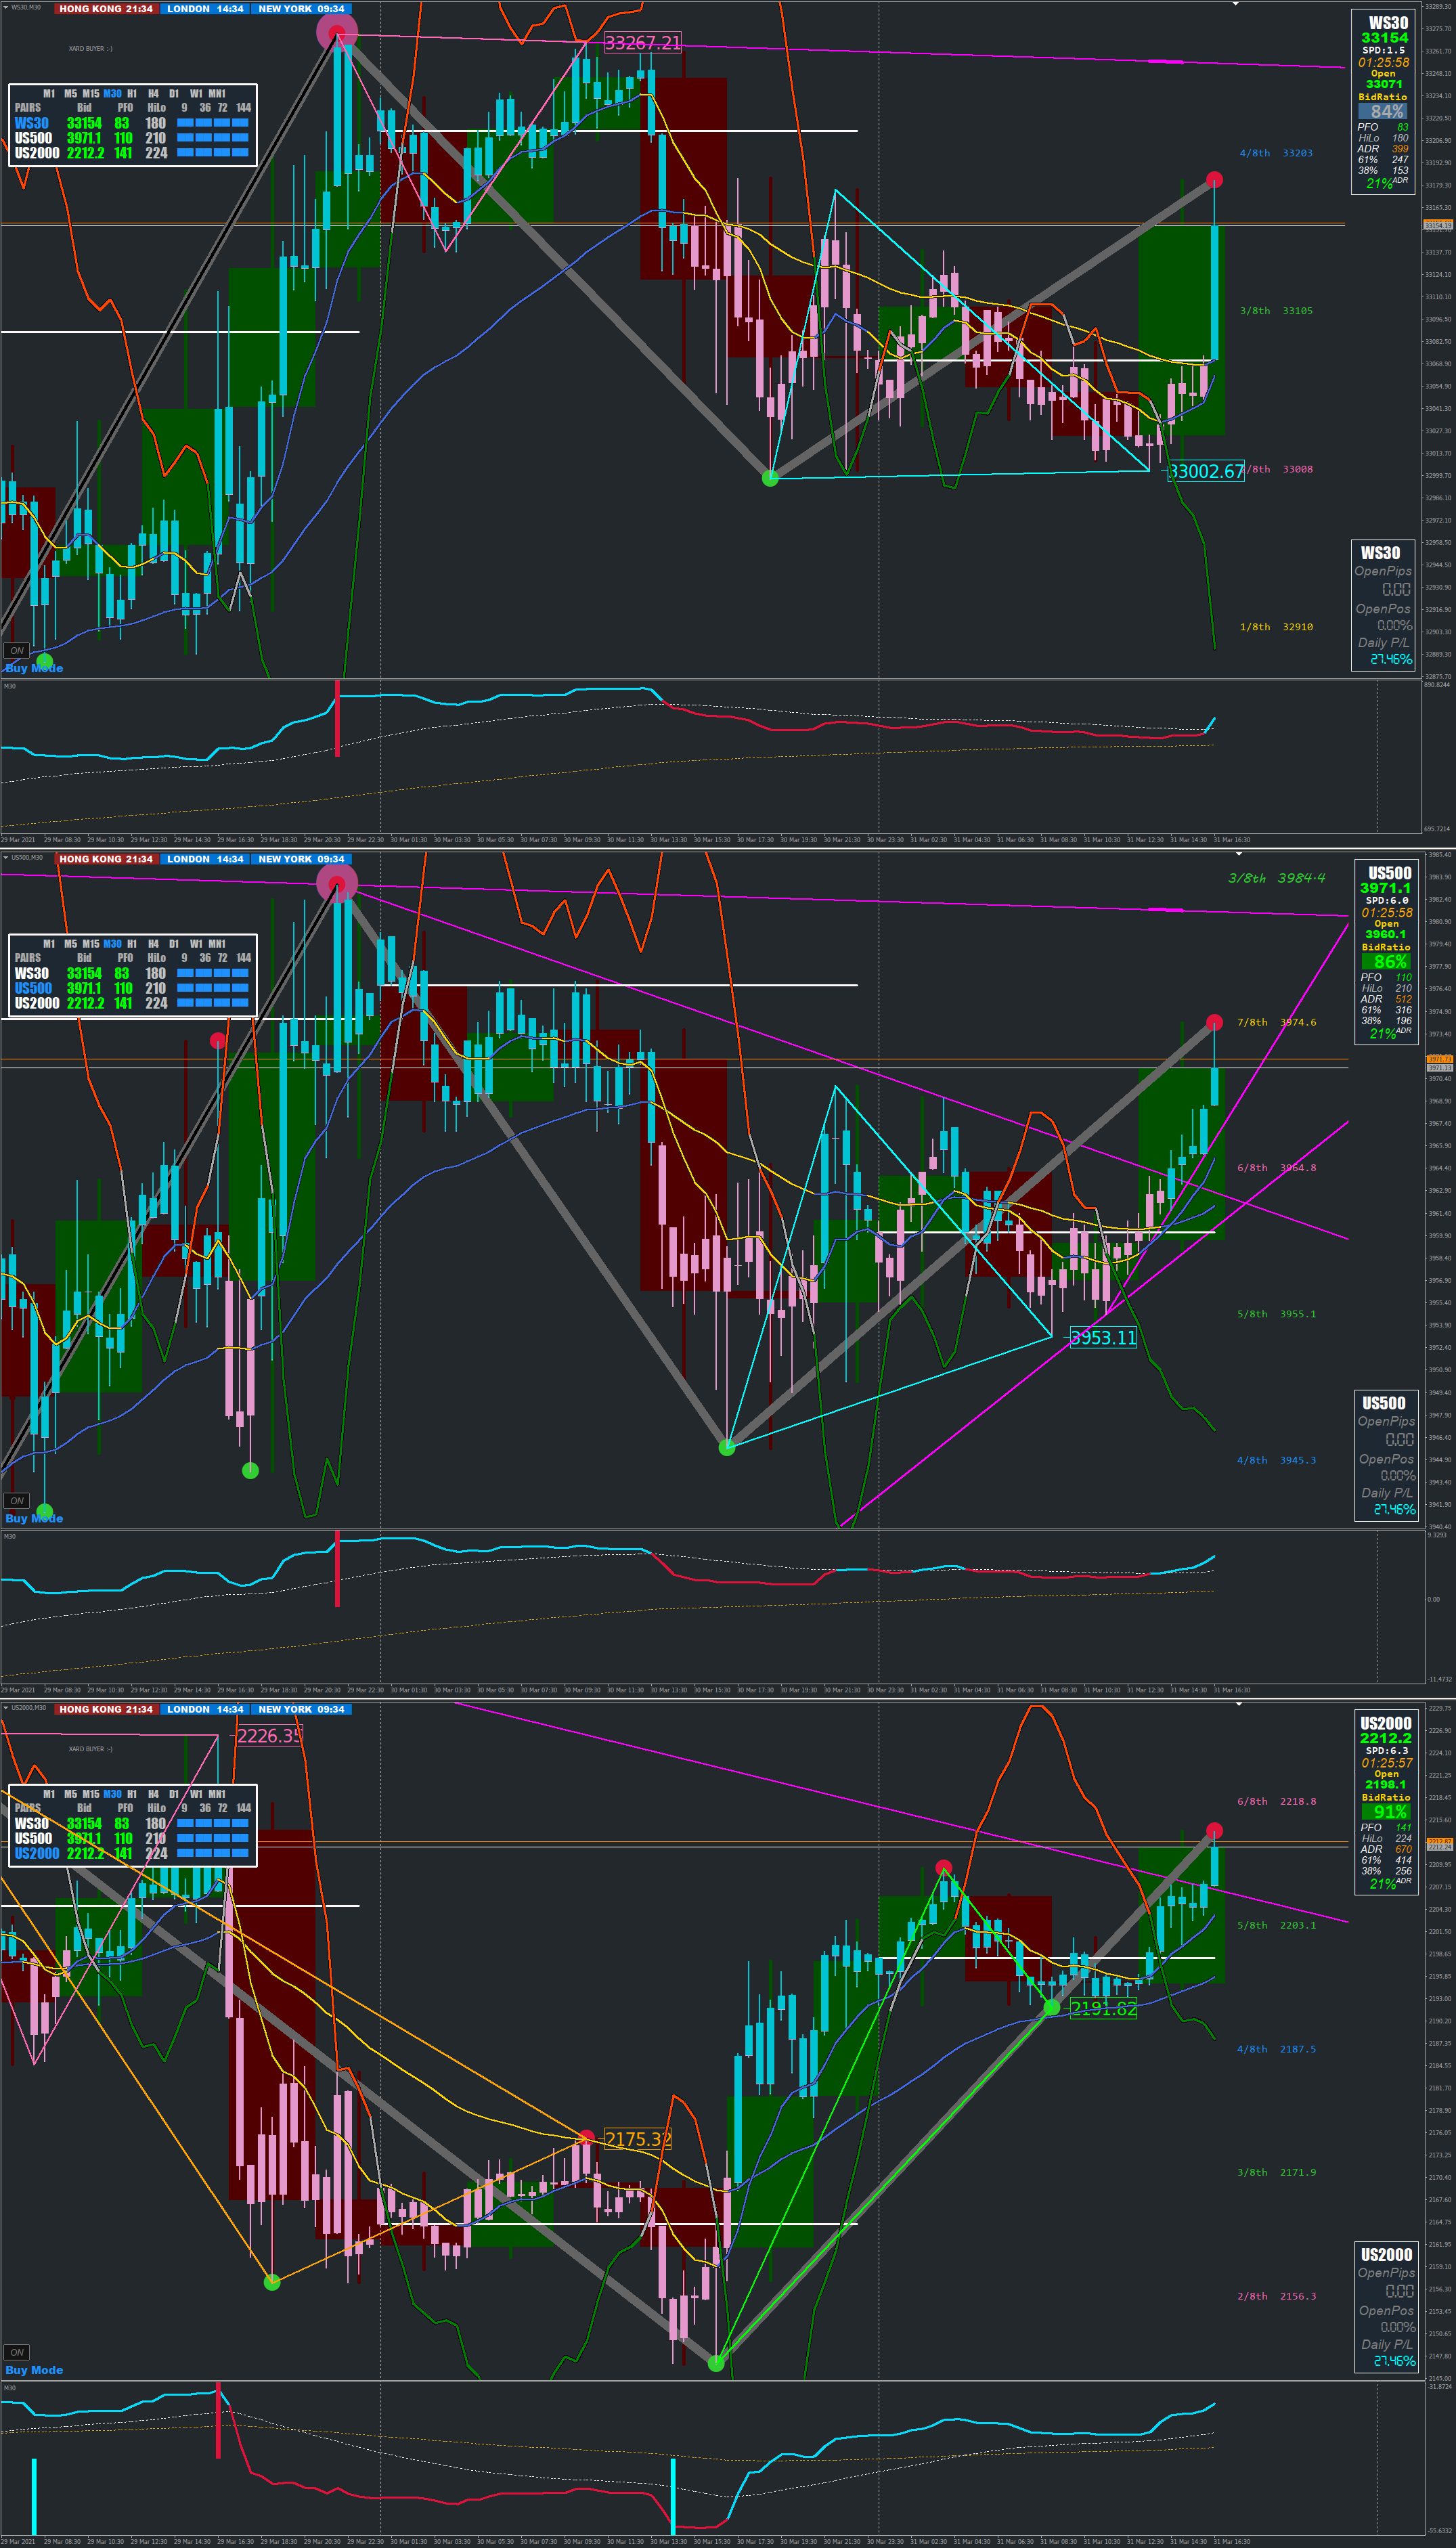Toggle the ON button in the middle US500 chart
This screenshot has width=1456, height=2548.
point(16,1500)
